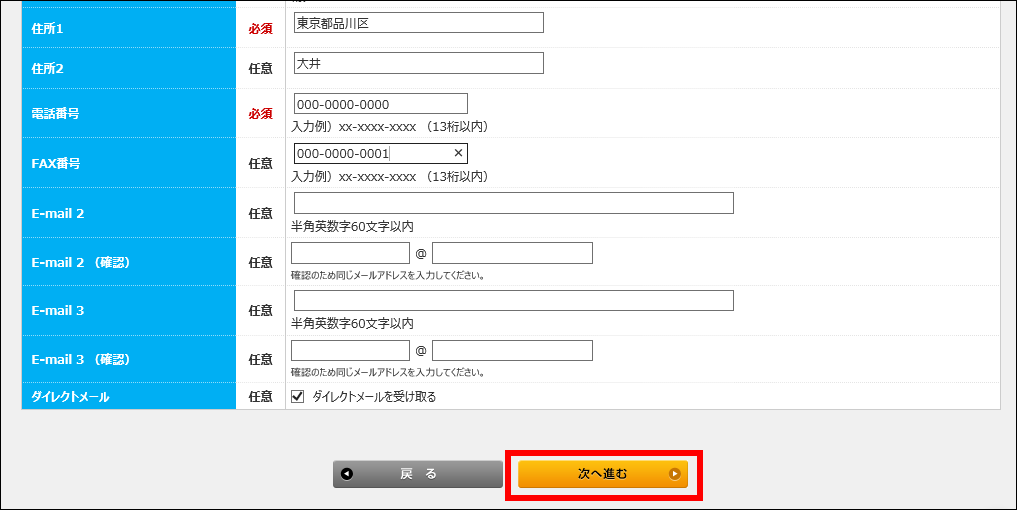Click the right arrow icon on 次へ進む button
The height and width of the screenshot is (510, 1017).
tap(674, 474)
